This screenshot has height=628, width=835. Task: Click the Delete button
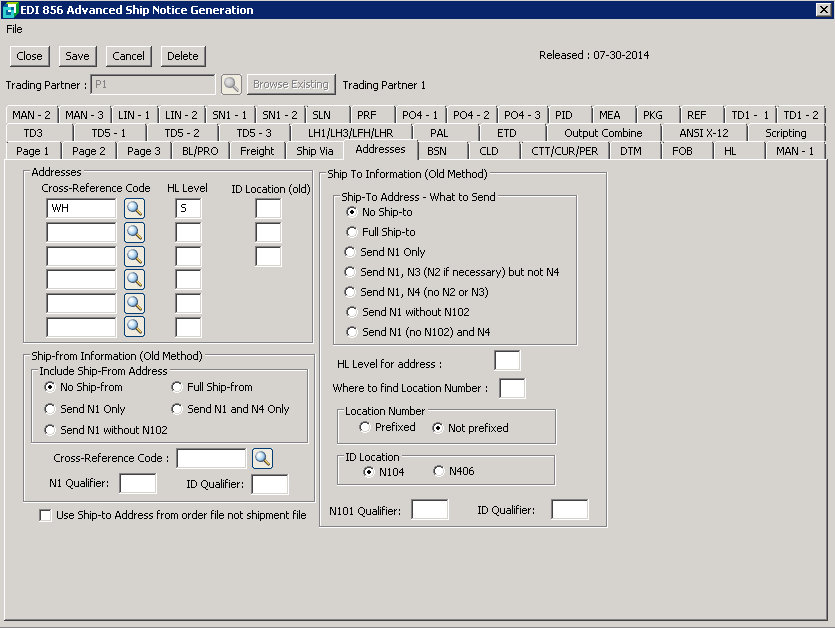point(182,56)
